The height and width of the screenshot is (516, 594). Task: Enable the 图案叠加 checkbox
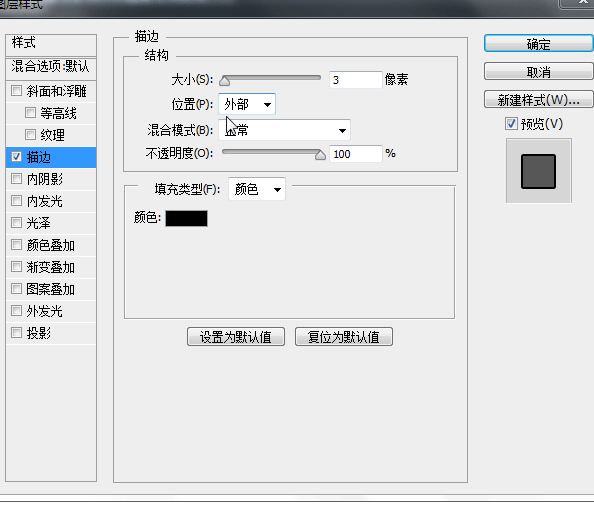(x=16, y=289)
